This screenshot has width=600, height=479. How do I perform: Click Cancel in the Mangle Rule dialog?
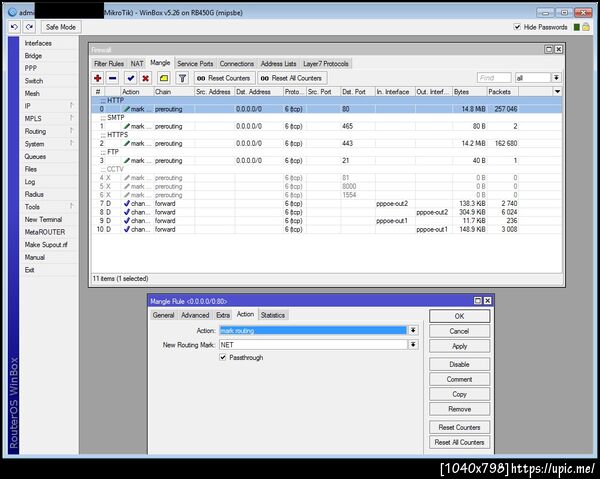pyautogui.click(x=459, y=331)
